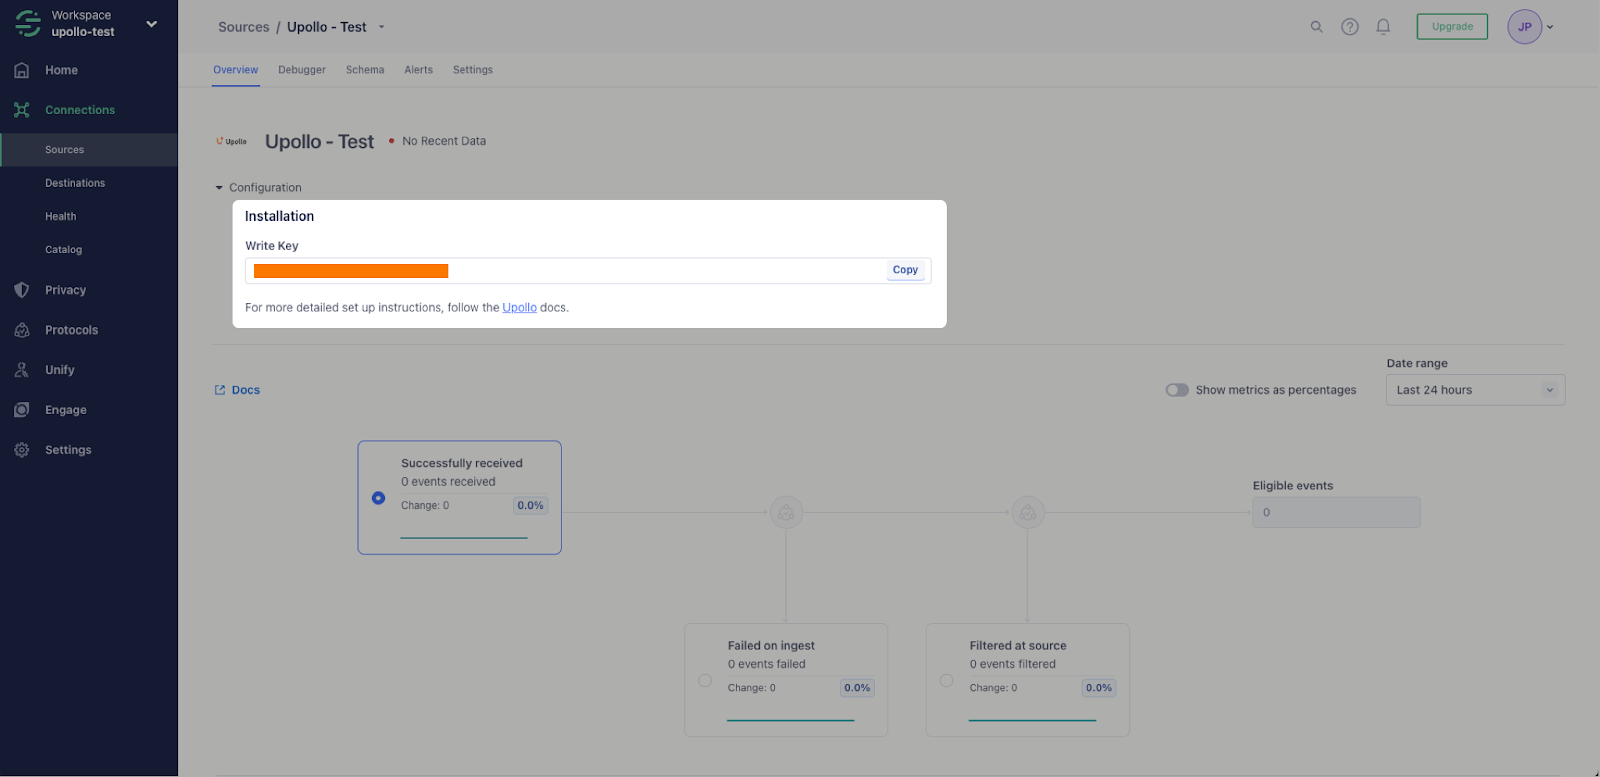
Task: Click the Upgrade button
Action: pos(1452,27)
